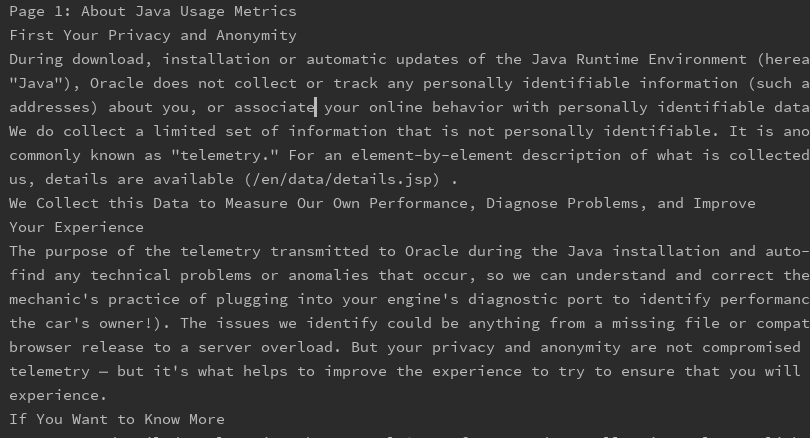Viewport: 810px width, 438px height.
Task: Click the words 'limited set of information'
Action: [x=270, y=131]
